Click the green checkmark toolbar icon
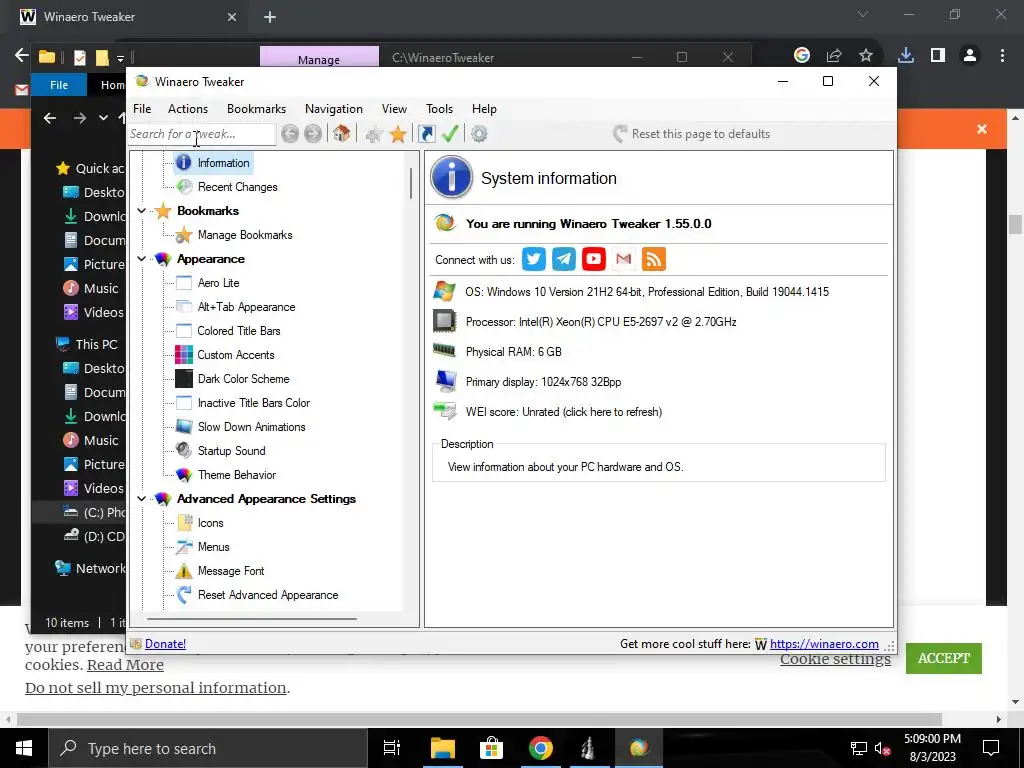This screenshot has height=768, width=1024. pos(450,134)
